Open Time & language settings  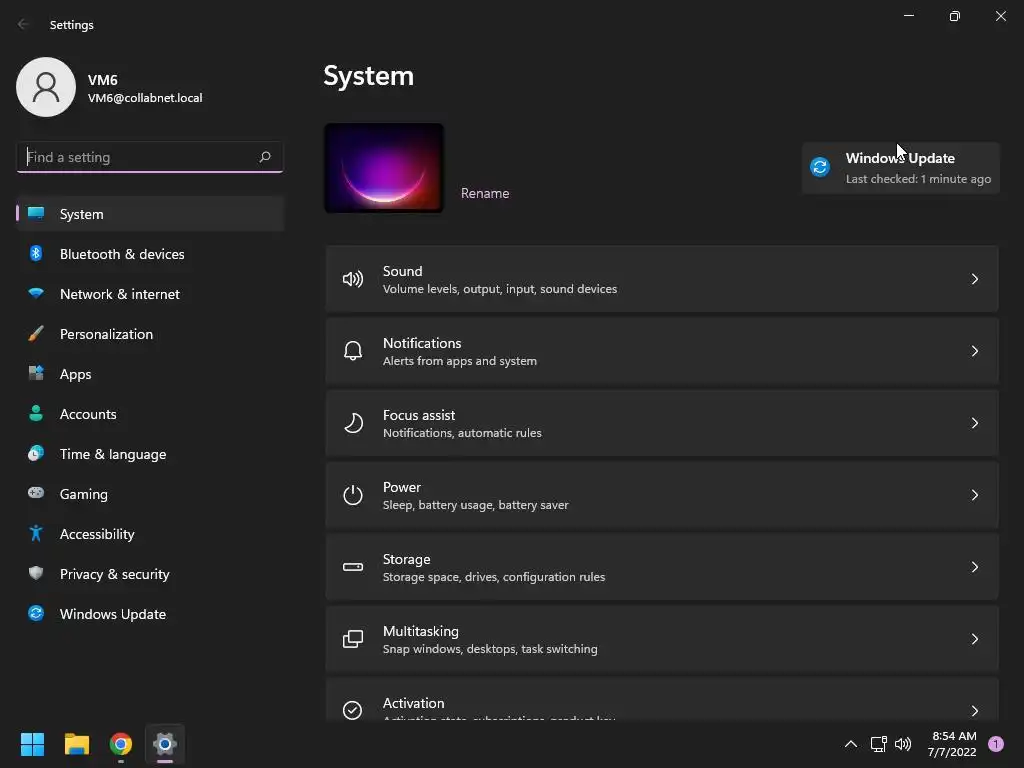(x=150, y=453)
